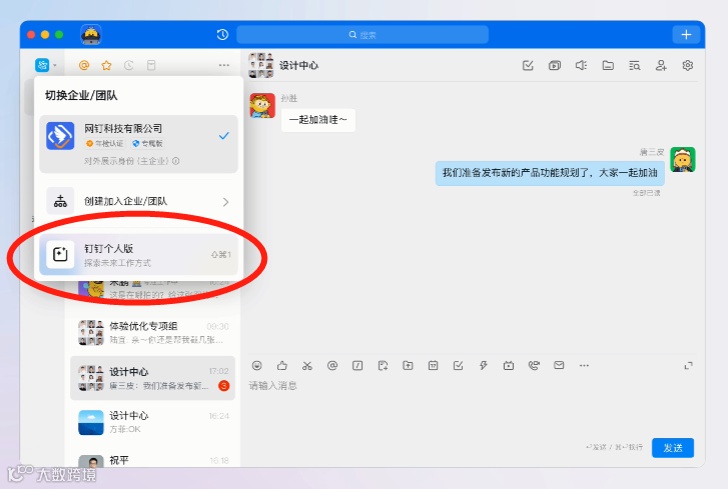
Task: Click the new document icon in input toolbar
Action: pos(383,365)
